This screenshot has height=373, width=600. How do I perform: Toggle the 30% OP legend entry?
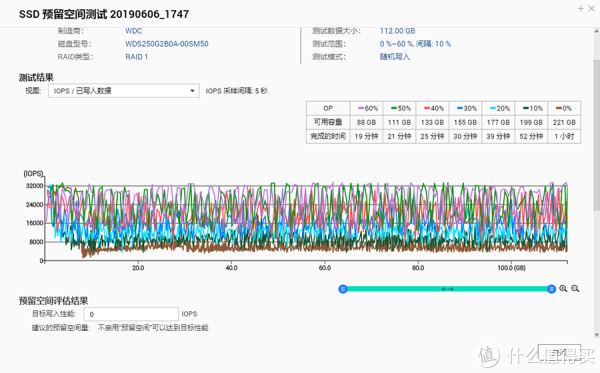(466, 108)
